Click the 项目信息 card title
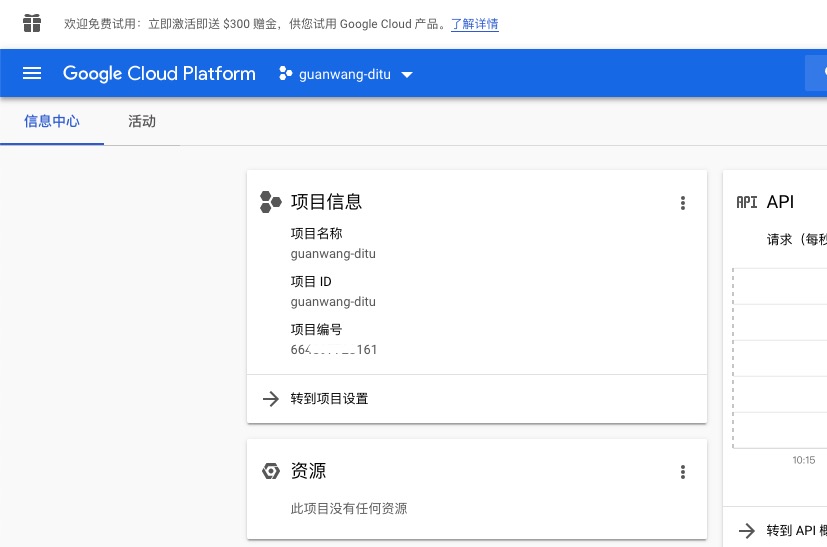The width and height of the screenshot is (827, 547). pyautogui.click(x=326, y=202)
